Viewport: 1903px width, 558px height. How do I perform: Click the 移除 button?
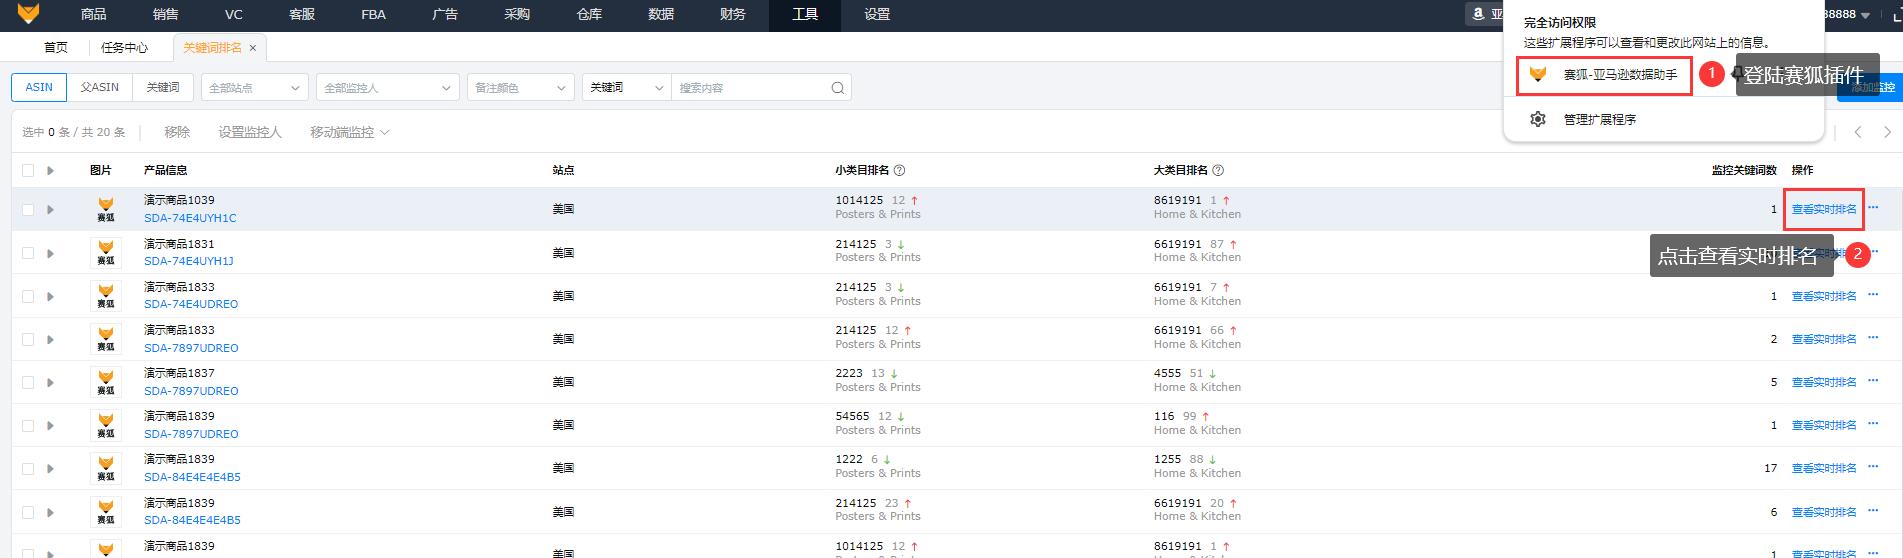pyautogui.click(x=177, y=132)
